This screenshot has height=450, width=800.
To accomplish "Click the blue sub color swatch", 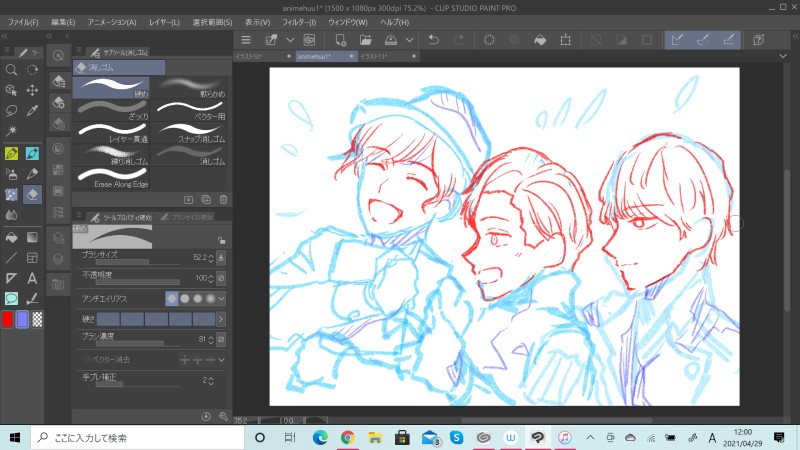I will (x=22, y=319).
